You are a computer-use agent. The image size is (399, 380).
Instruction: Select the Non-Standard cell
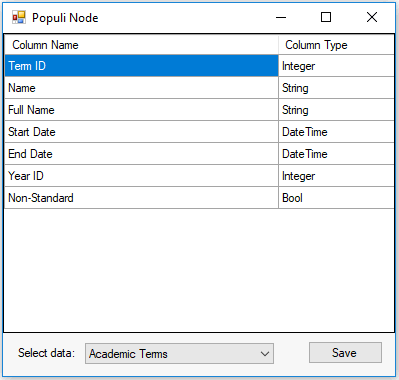[142, 198]
